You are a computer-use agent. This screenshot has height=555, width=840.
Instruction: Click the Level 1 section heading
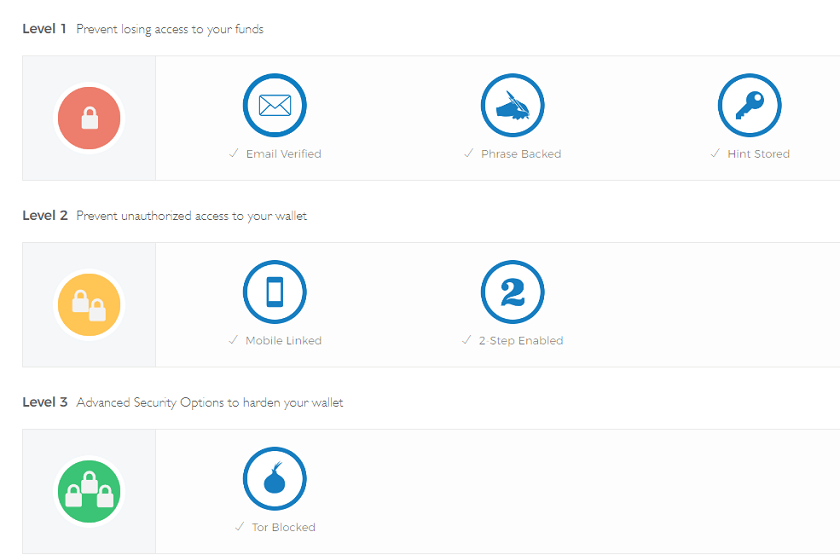click(x=44, y=29)
